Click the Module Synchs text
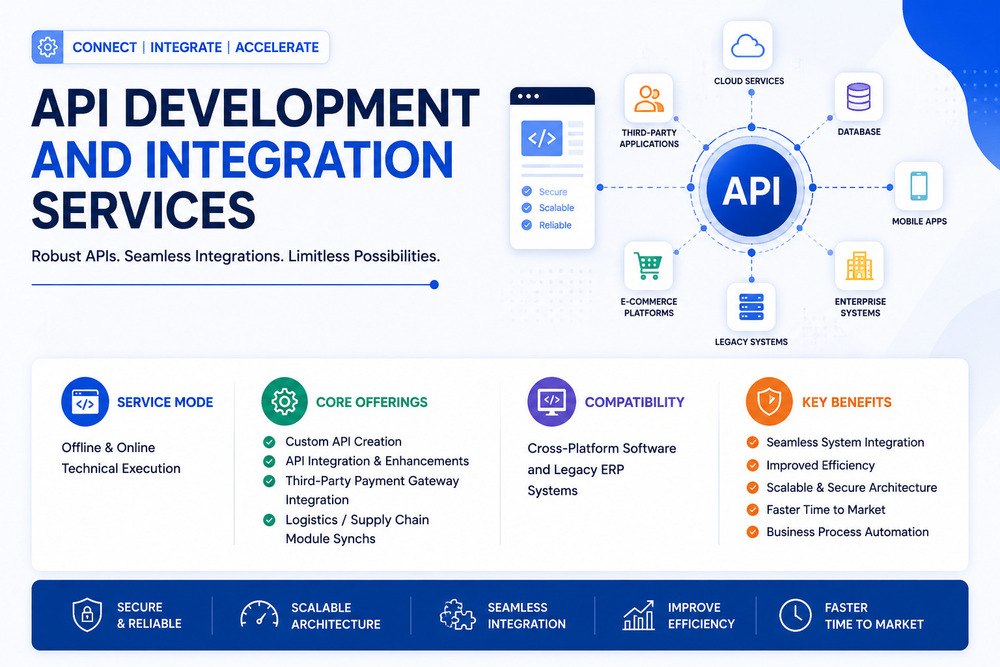This screenshot has height=667, width=1000. [x=330, y=539]
